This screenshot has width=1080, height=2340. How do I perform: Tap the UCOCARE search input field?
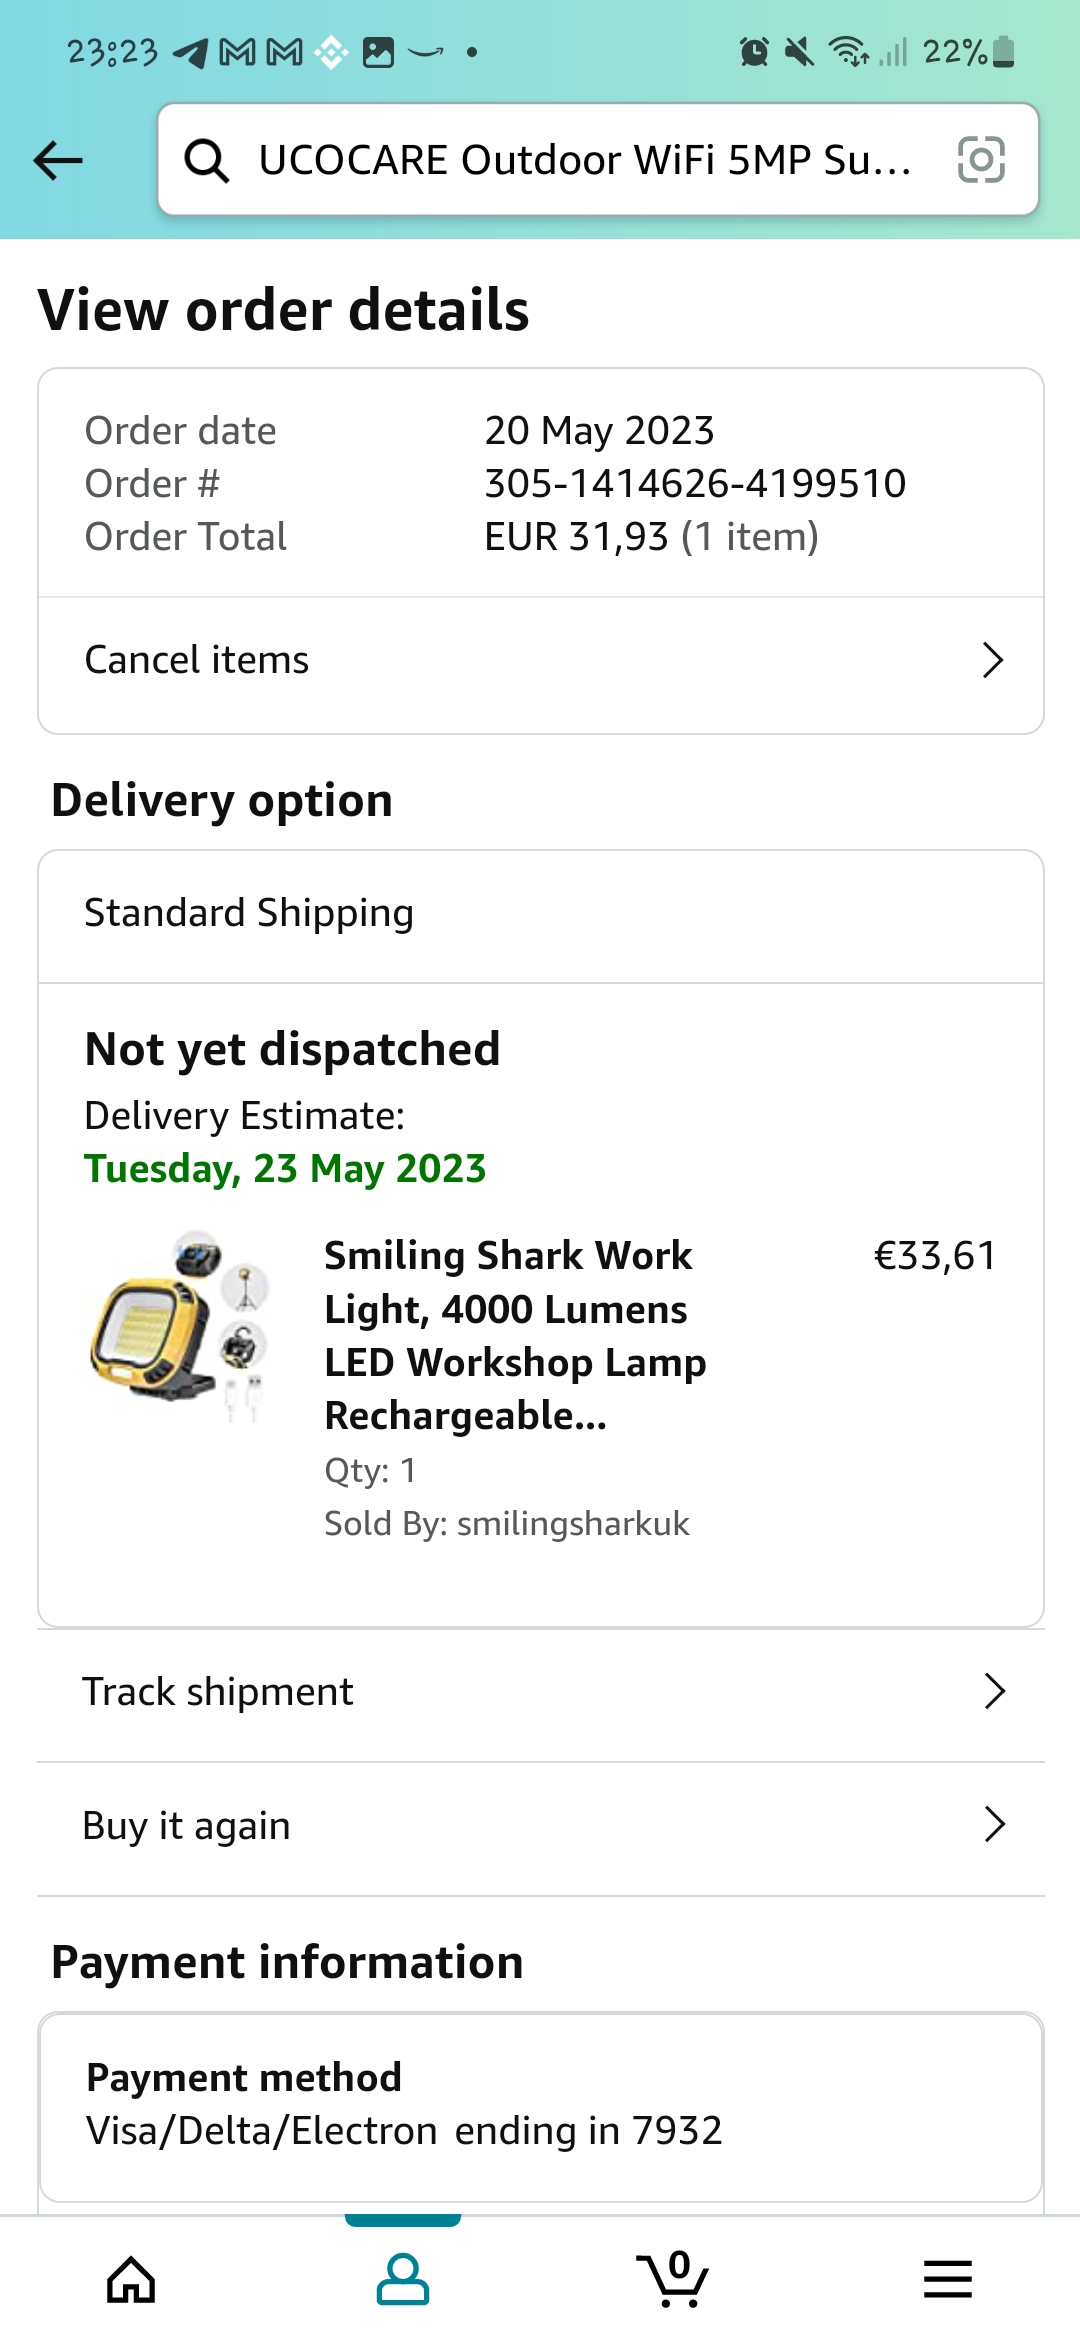click(585, 160)
